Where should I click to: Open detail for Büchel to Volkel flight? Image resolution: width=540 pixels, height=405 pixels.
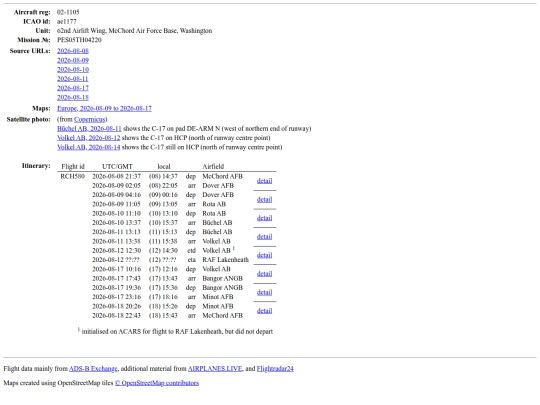coord(264,237)
